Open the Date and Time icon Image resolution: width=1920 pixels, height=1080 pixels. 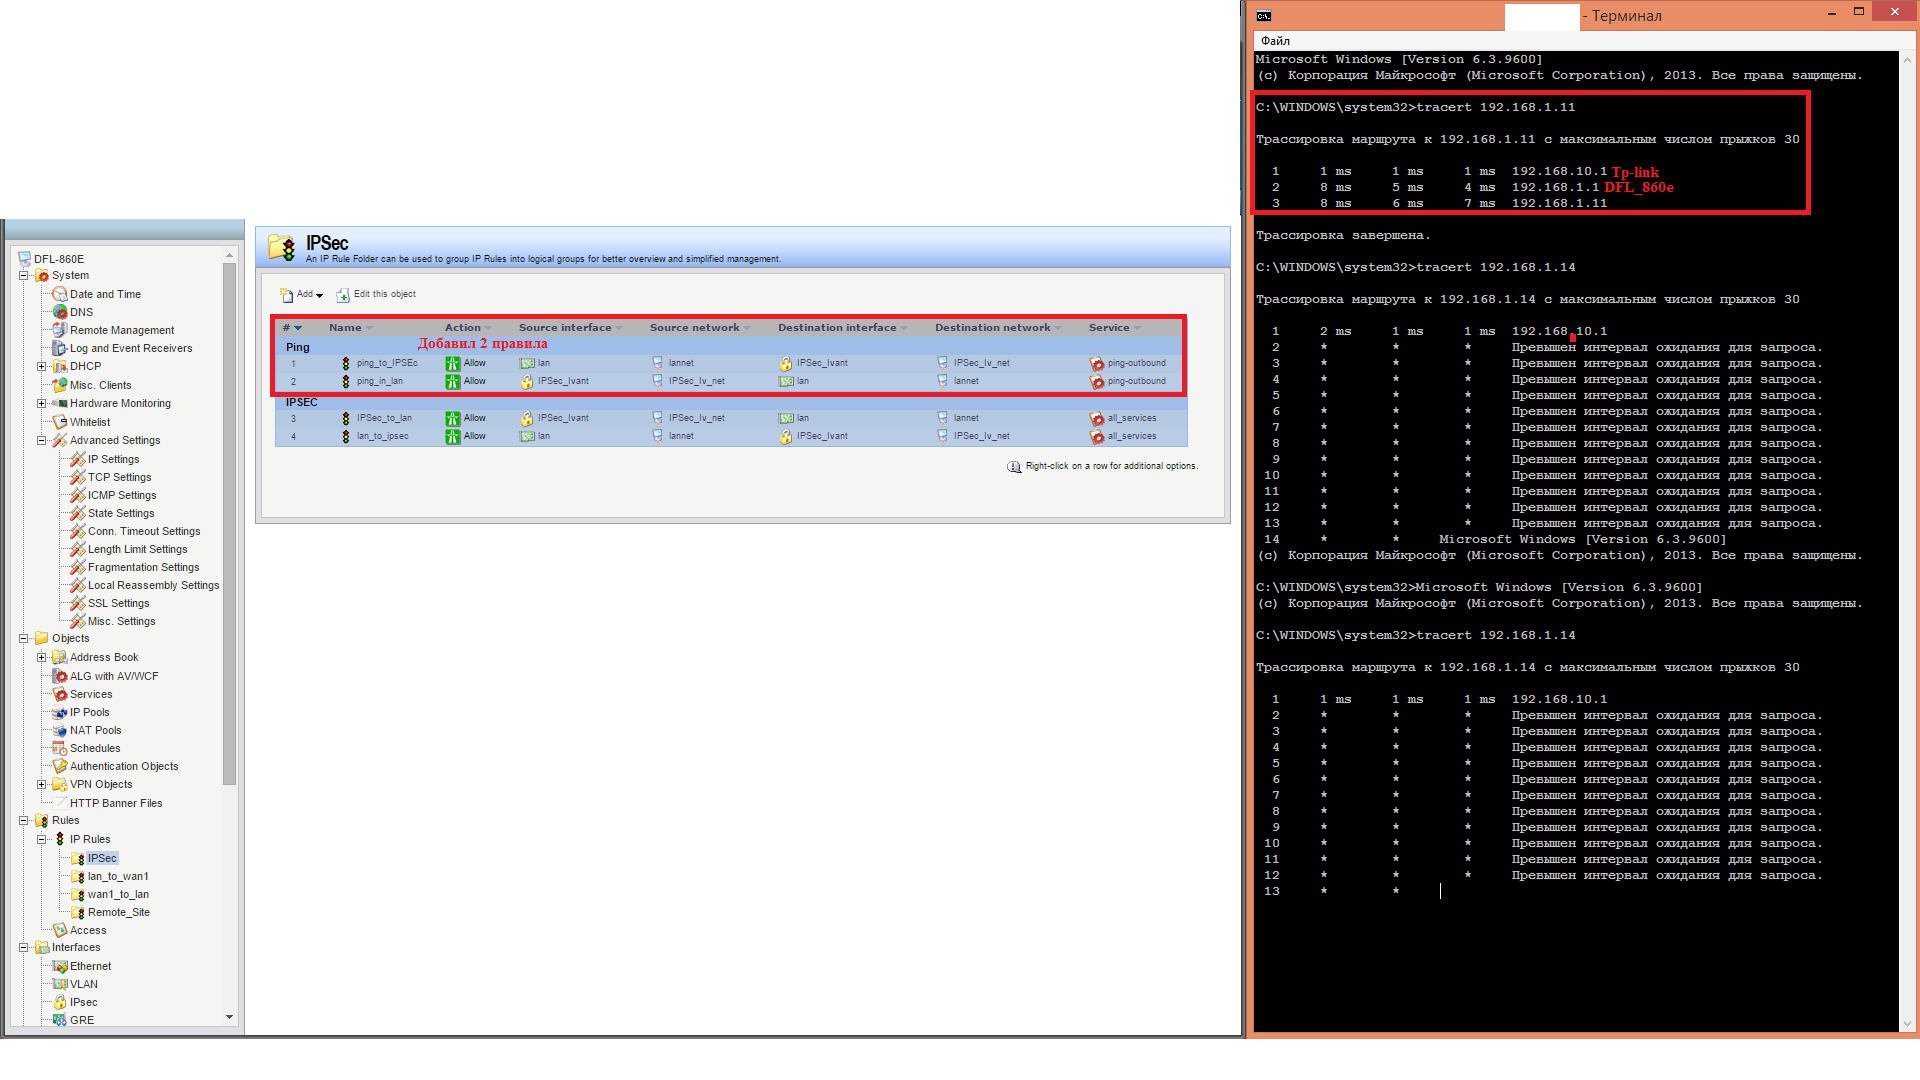60,294
